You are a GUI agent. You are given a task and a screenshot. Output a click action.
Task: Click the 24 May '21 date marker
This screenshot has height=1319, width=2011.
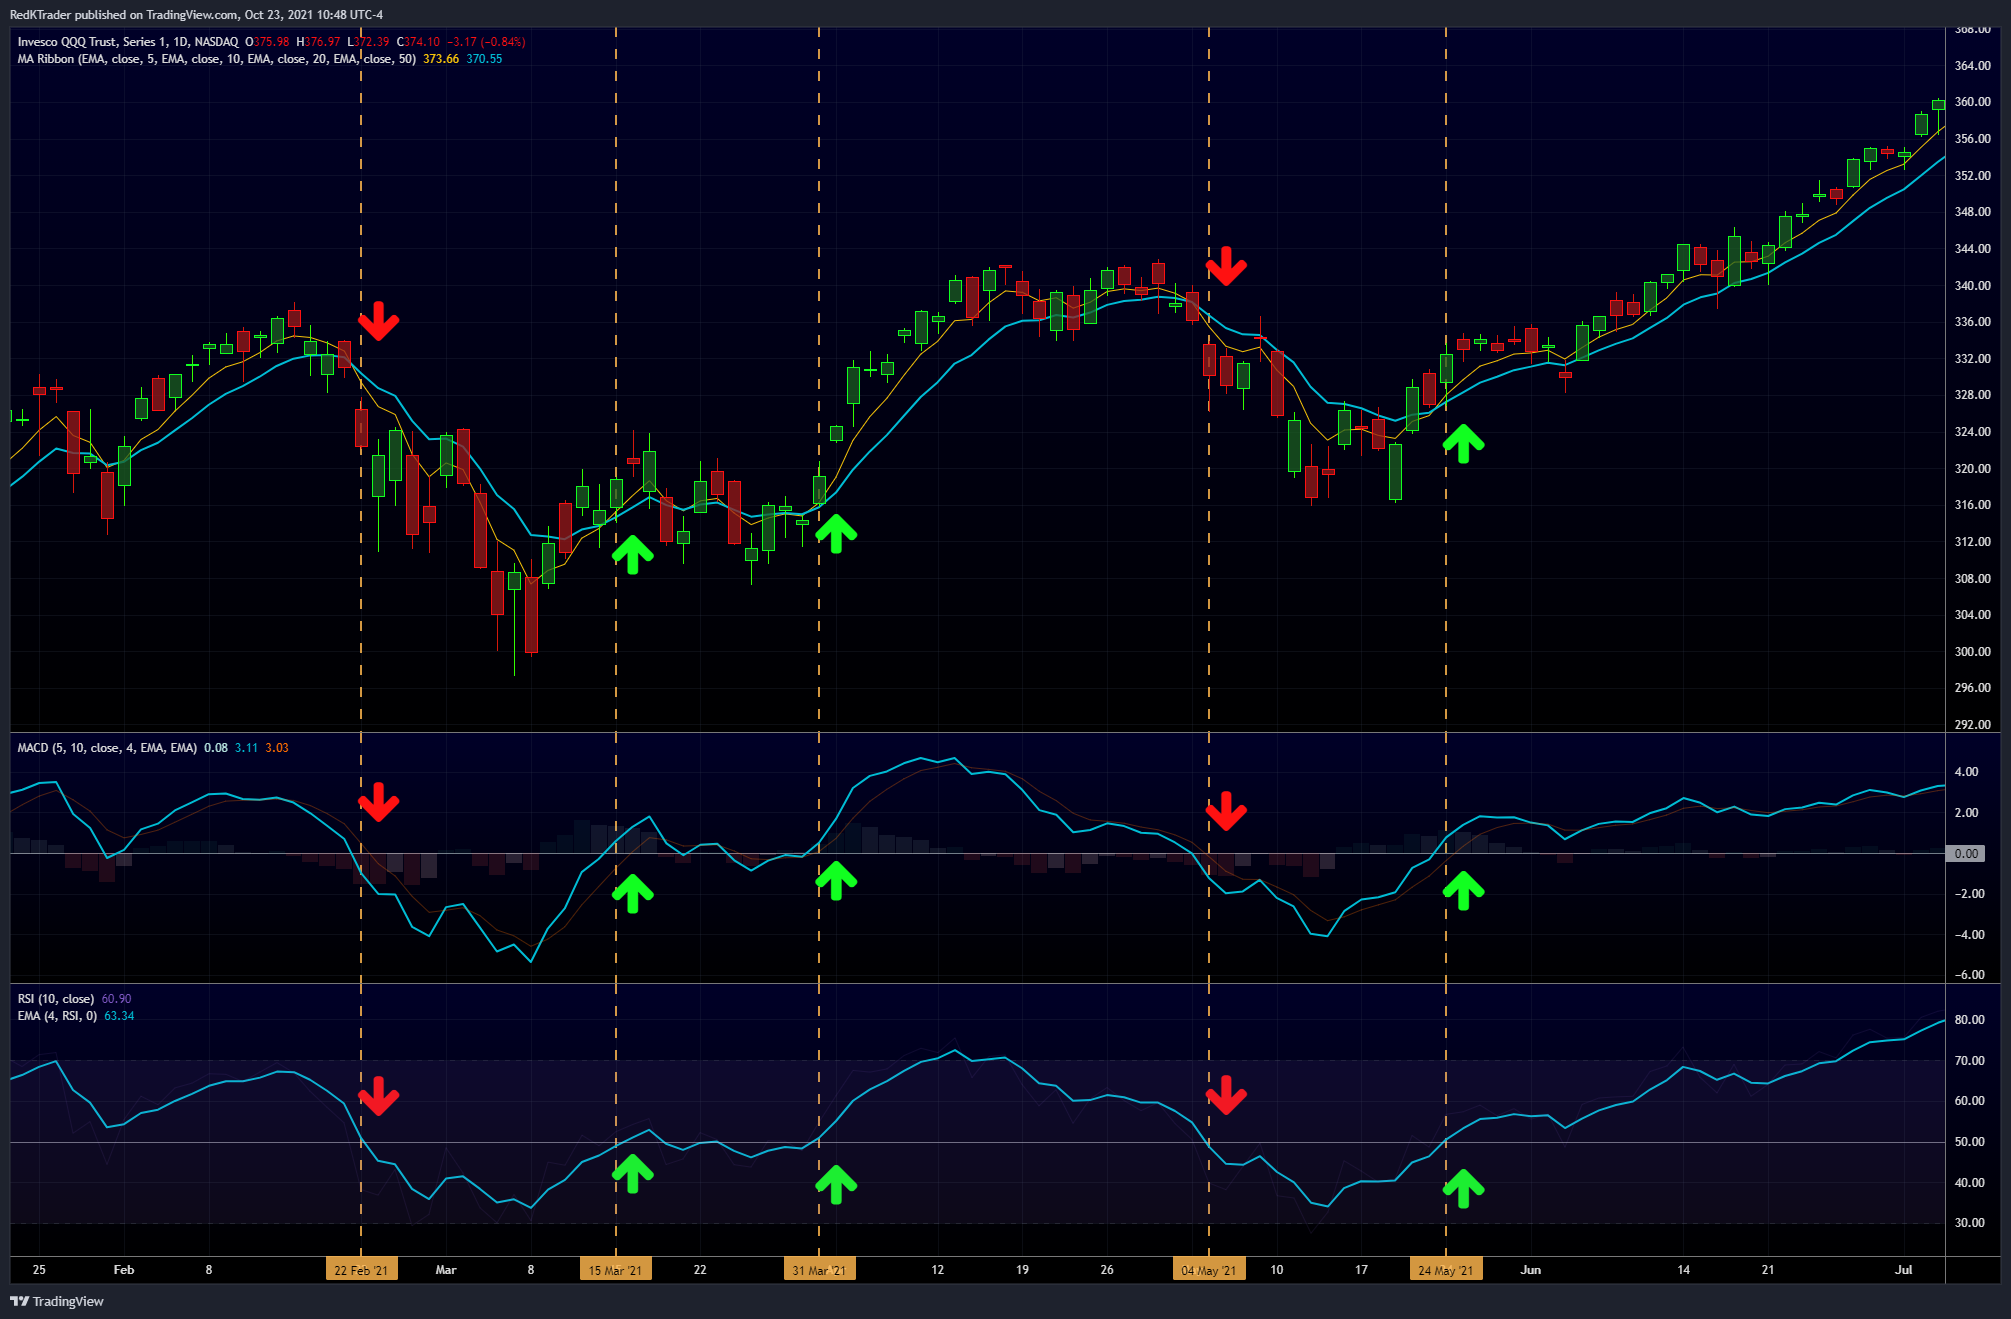[x=1446, y=1270]
